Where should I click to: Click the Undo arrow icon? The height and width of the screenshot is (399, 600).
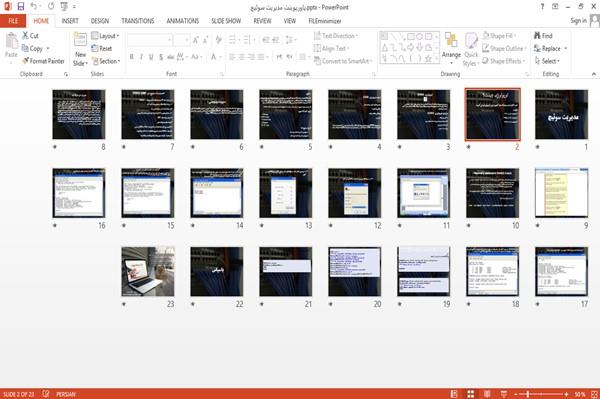click(x=34, y=6)
